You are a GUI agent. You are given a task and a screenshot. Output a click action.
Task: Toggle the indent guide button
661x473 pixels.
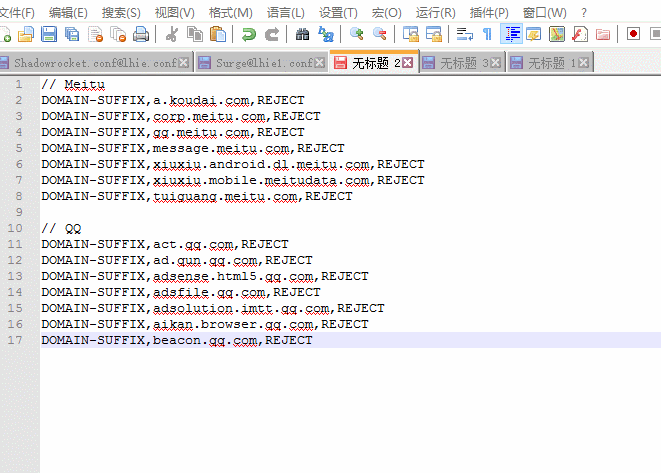point(511,34)
